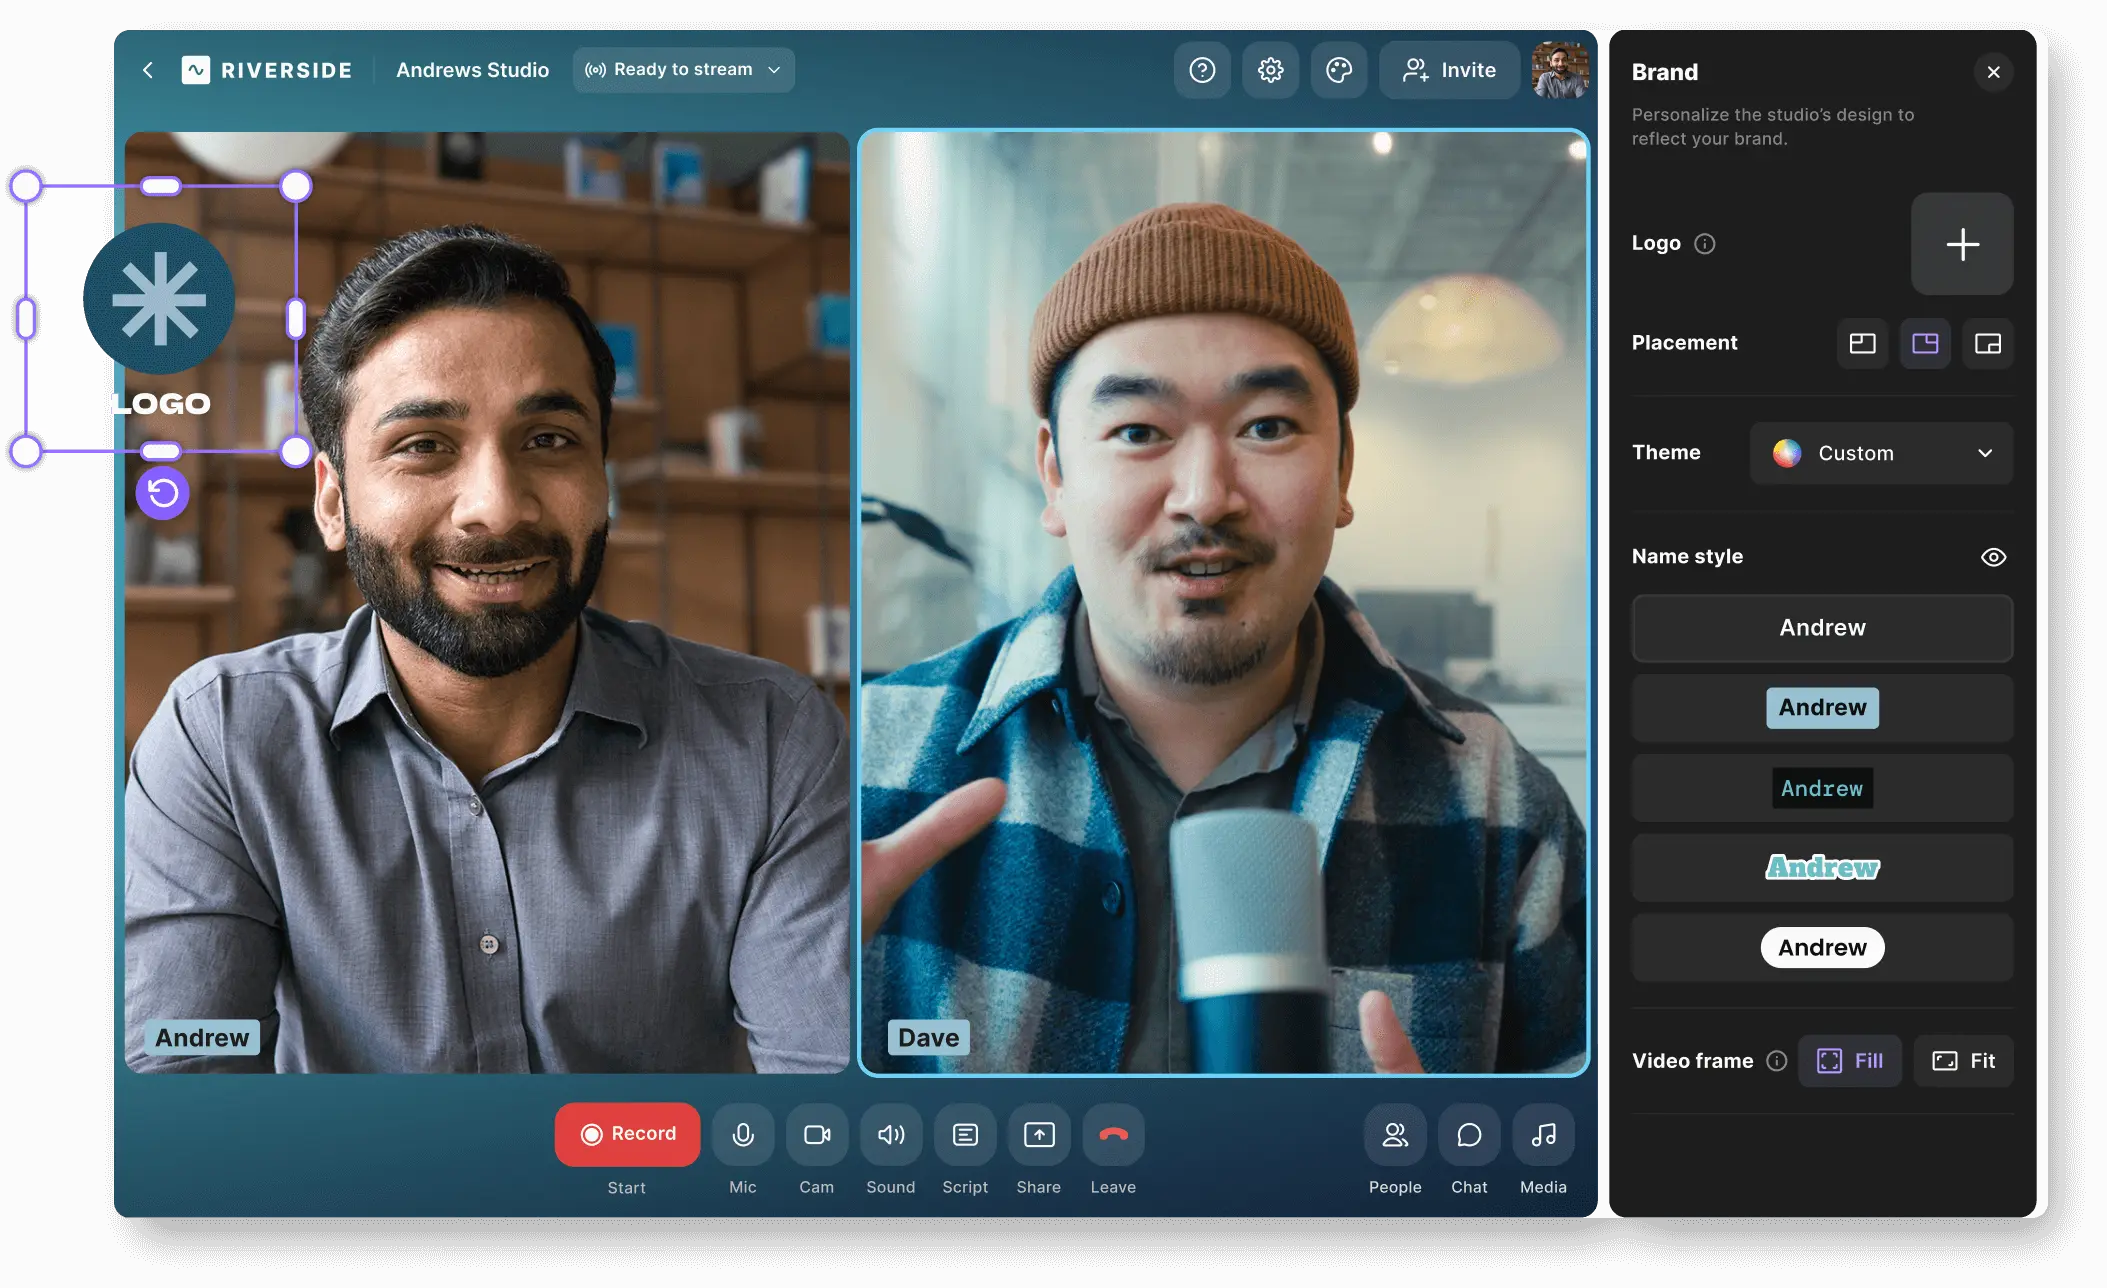This screenshot has width=2107, height=1288.
Task: Toggle the Cam camera button
Action: (x=817, y=1135)
